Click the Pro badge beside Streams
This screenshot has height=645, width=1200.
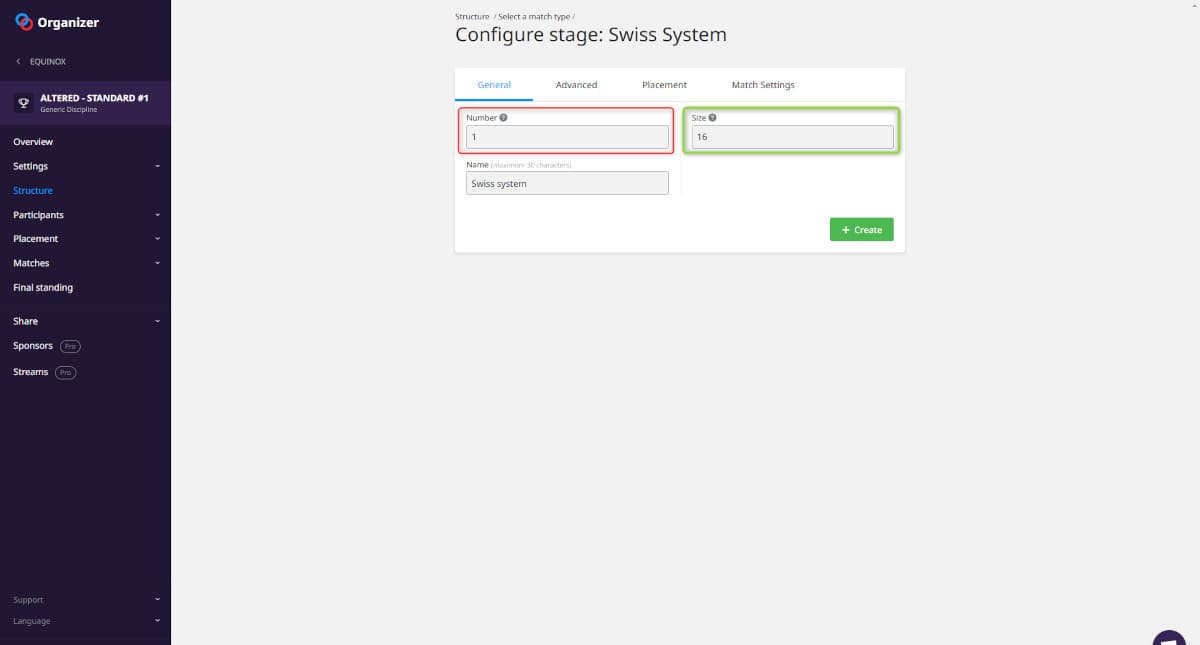[x=65, y=372]
